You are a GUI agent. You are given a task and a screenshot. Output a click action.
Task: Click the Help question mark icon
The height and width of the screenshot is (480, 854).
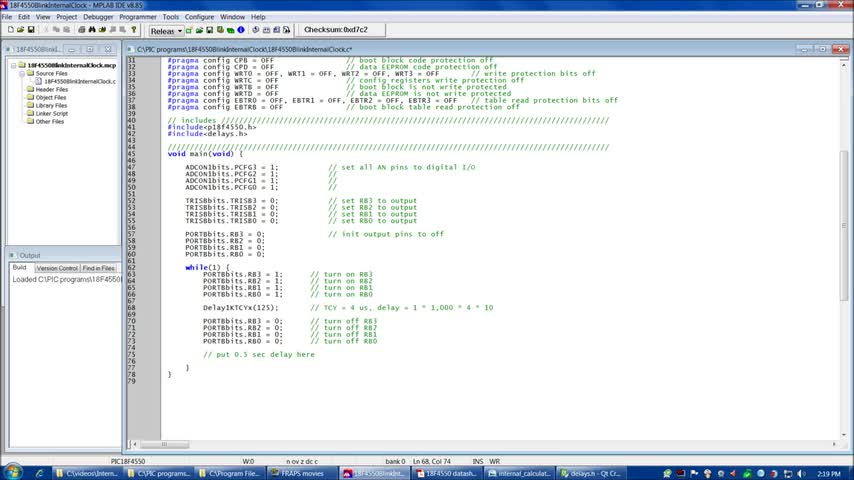(x=133, y=30)
